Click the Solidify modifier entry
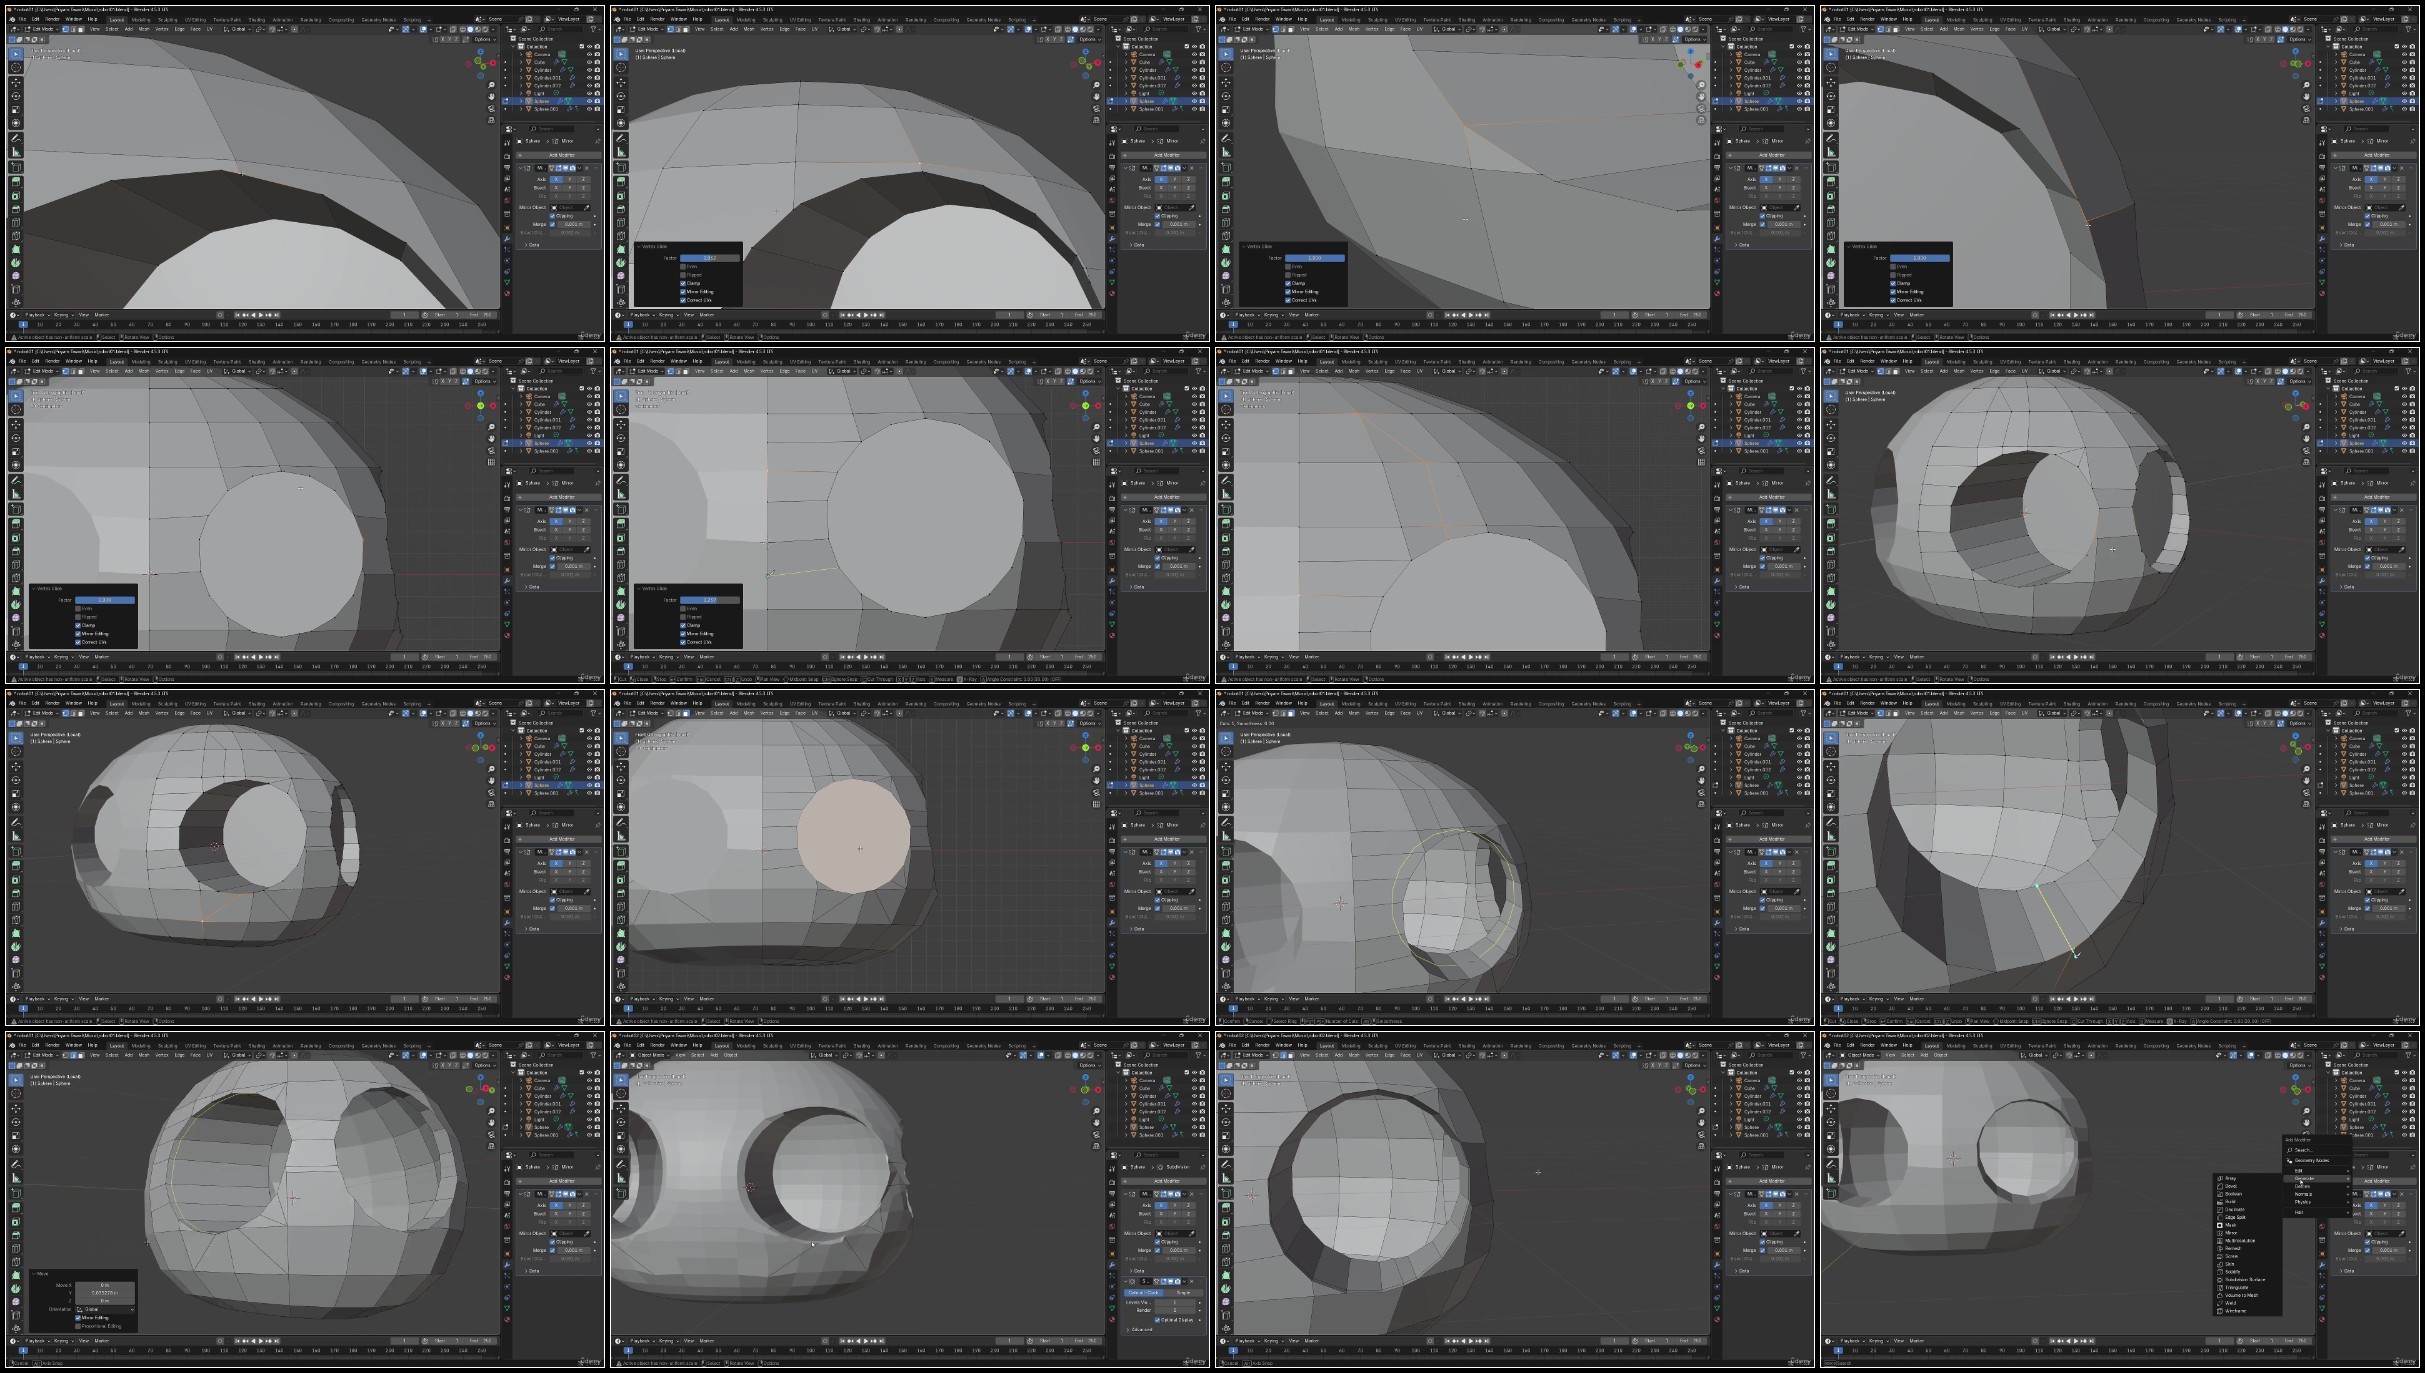Image resolution: width=2425 pixels, height=1373 pixels. point(2232,1272)
